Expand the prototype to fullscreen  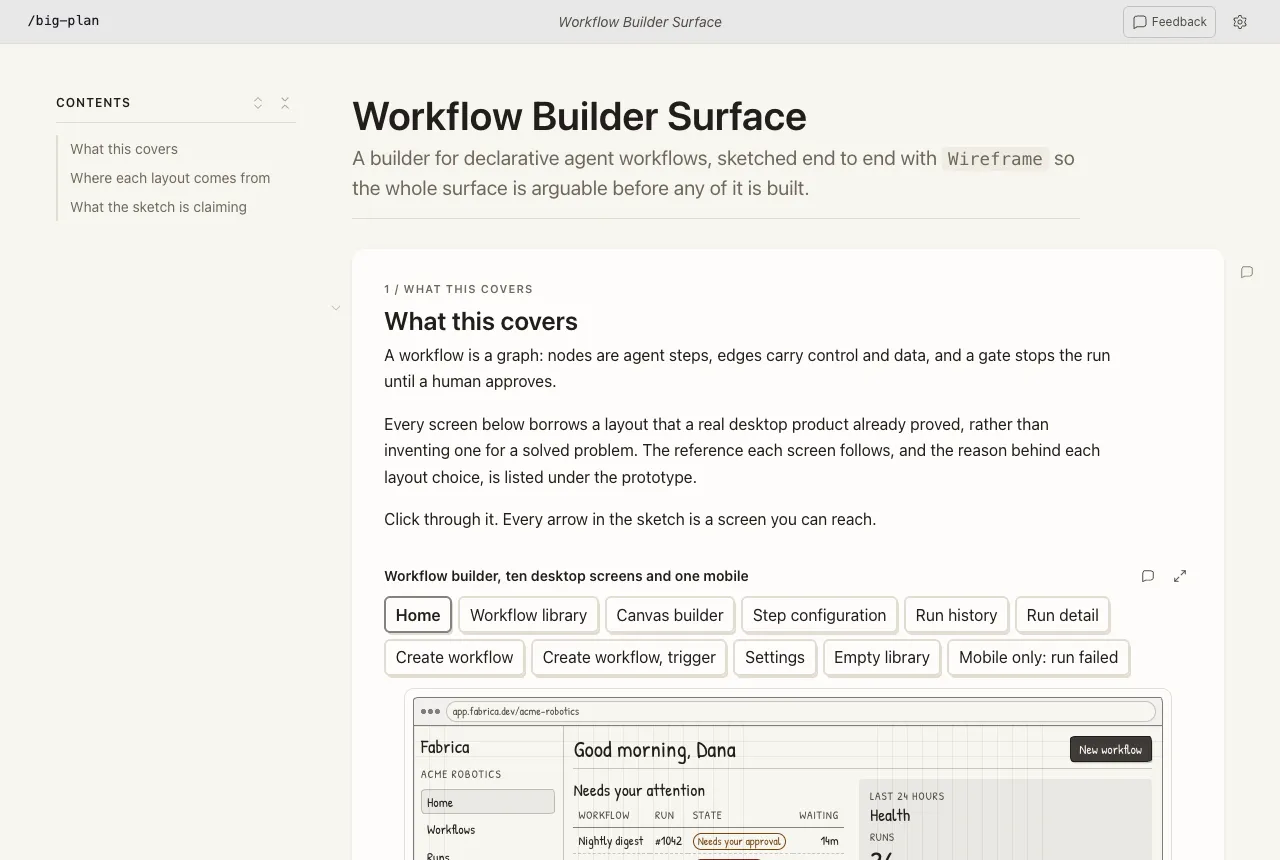click(x=1180, y=576)
